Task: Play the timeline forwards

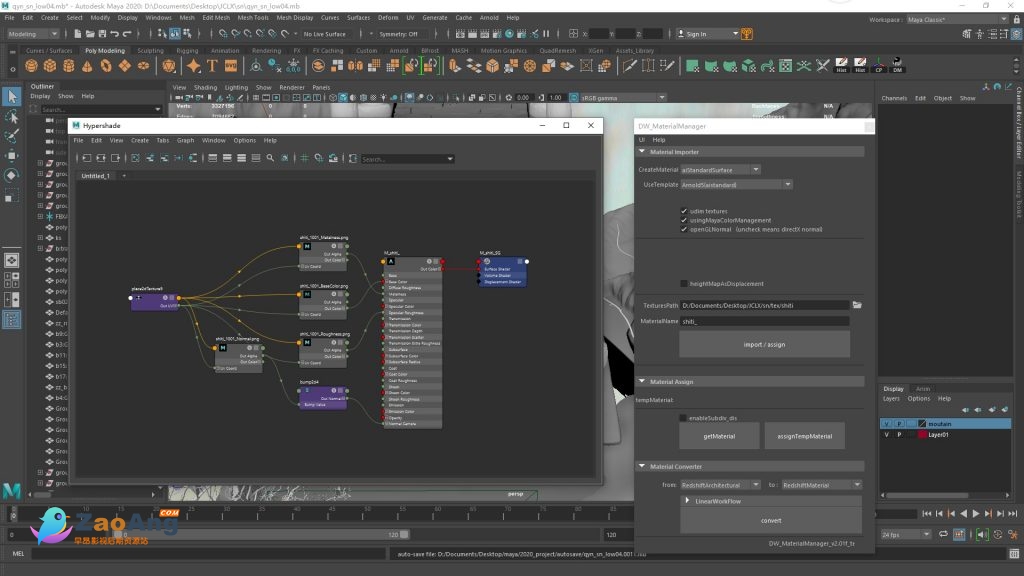Action: coord(976,514)
